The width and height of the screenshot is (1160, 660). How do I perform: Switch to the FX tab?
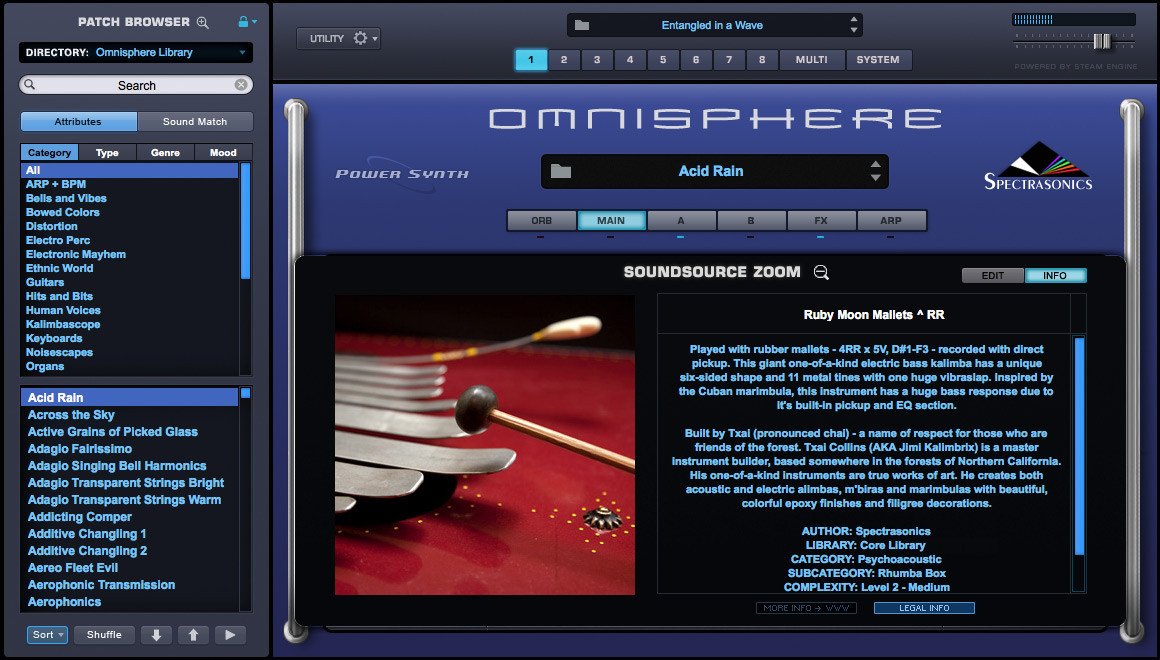point(821,220)
